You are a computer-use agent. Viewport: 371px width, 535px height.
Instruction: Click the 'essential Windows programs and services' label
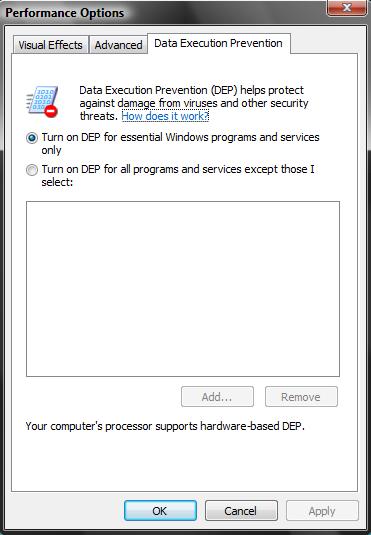click(x=181, y=144)
